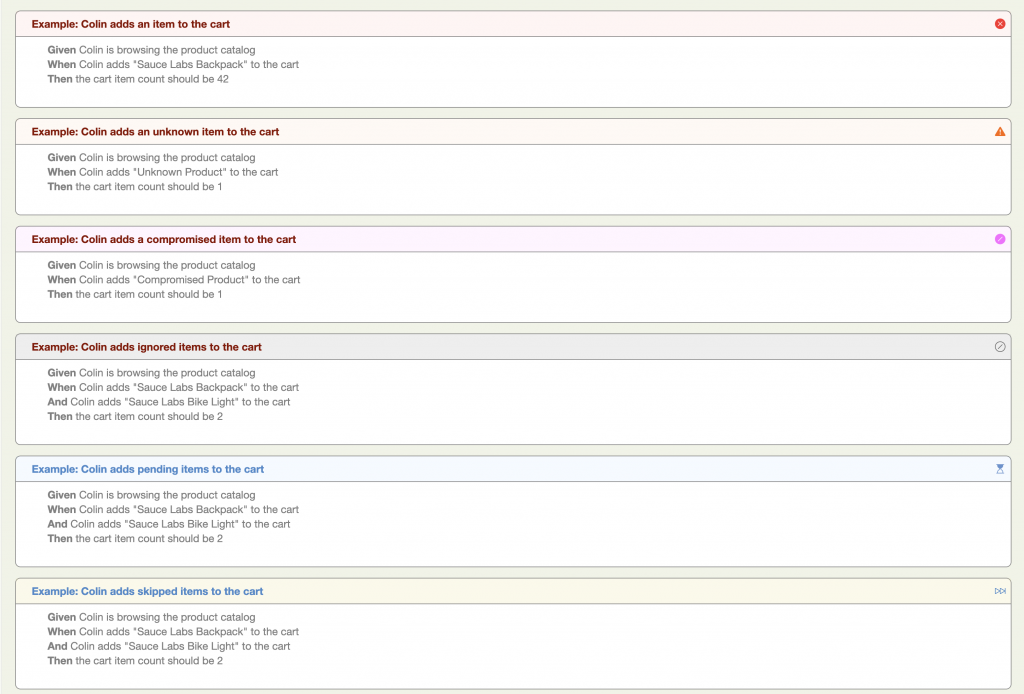Click the Given step in the failed example

coord(151,50)
